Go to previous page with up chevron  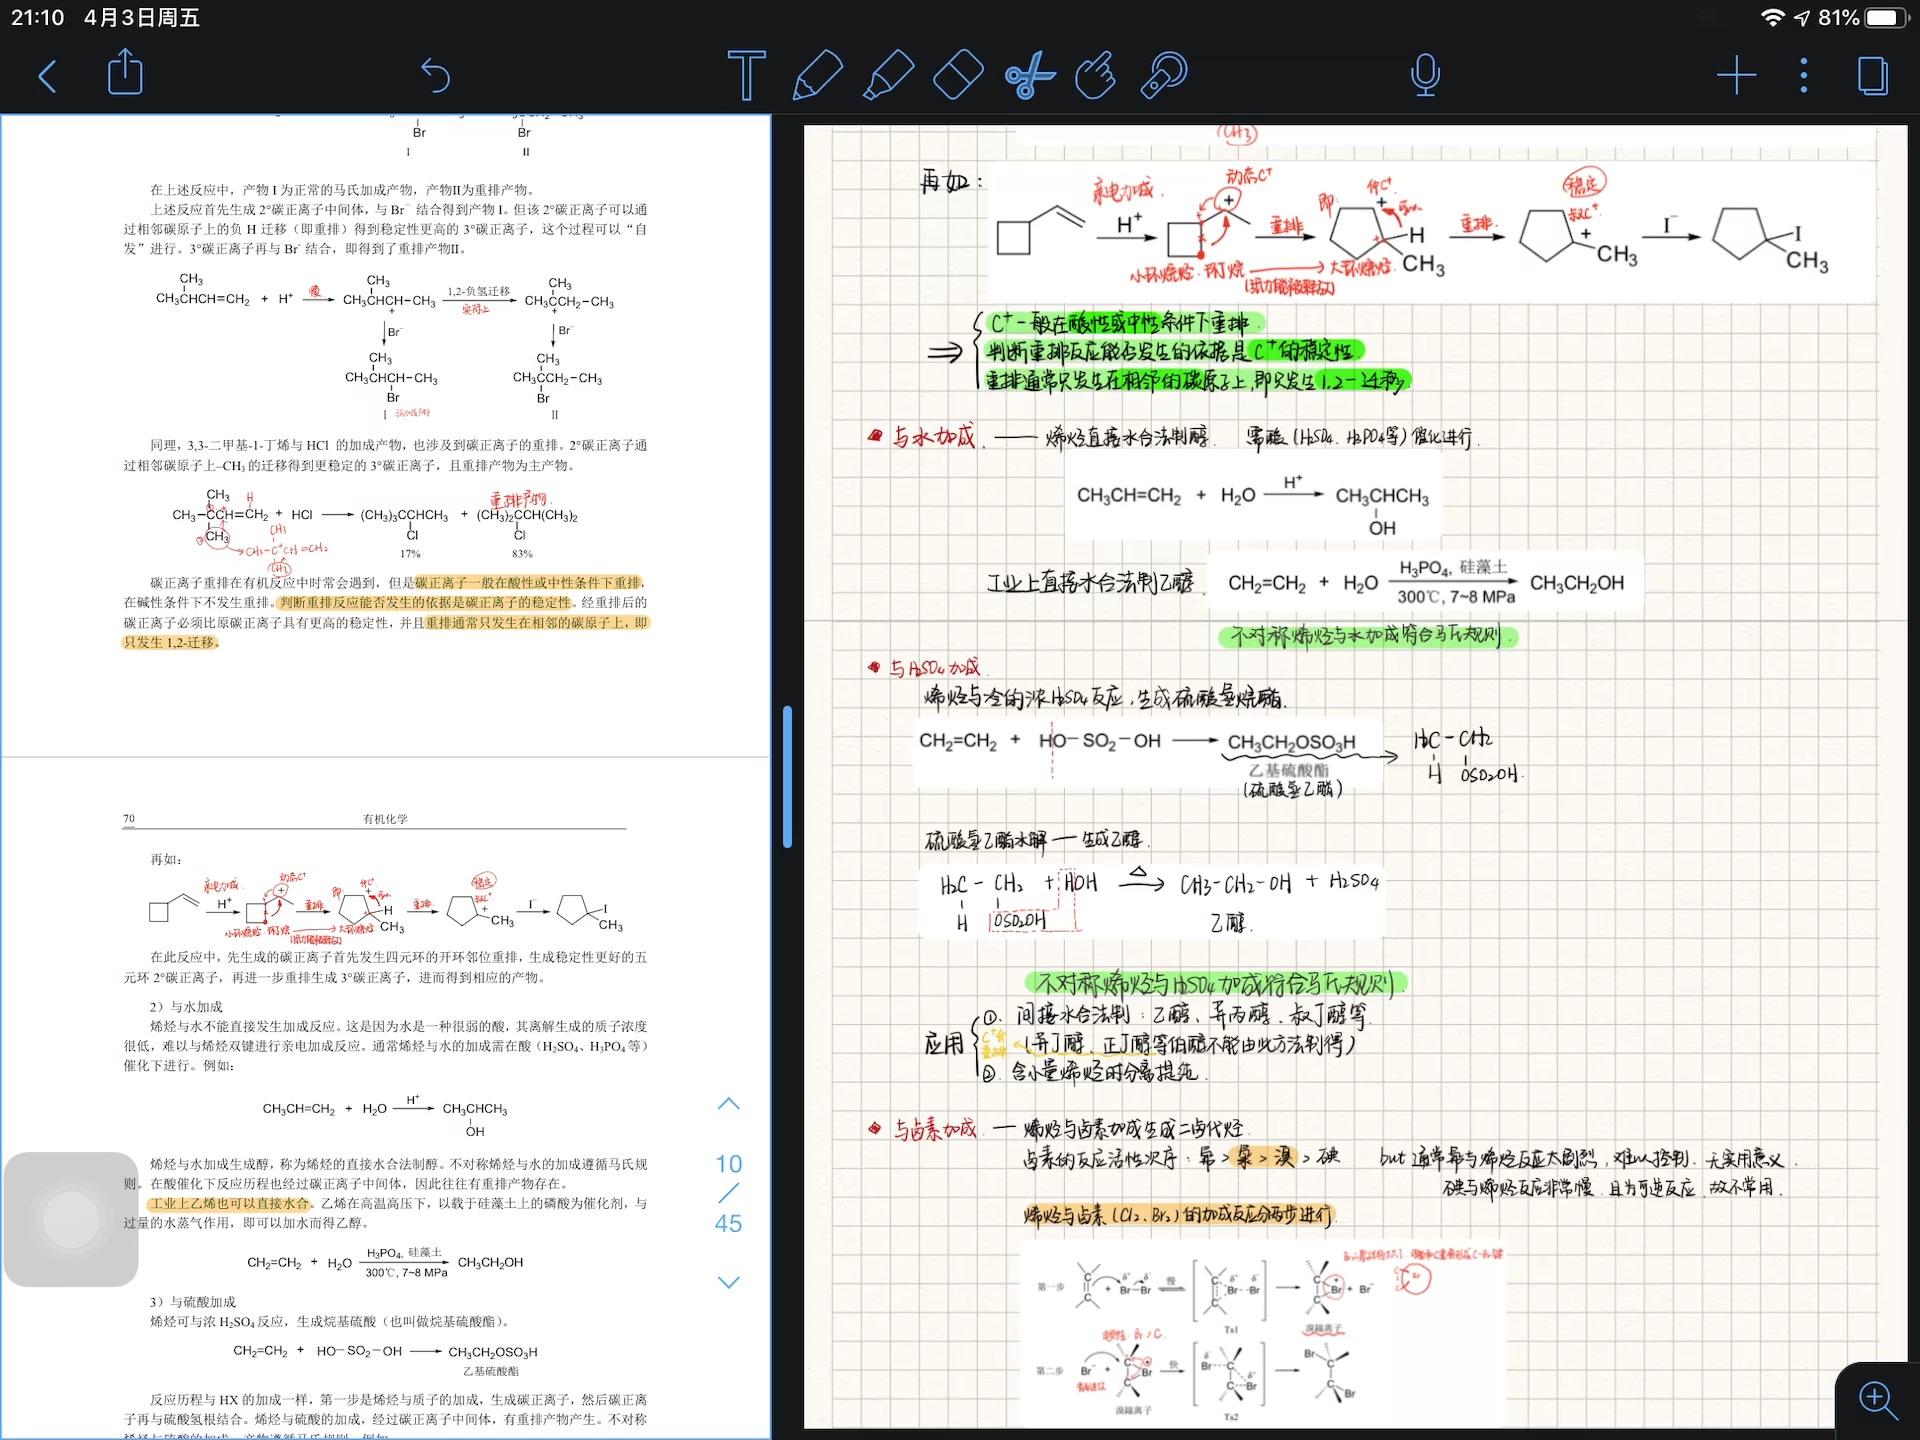tap(729, 1104)
